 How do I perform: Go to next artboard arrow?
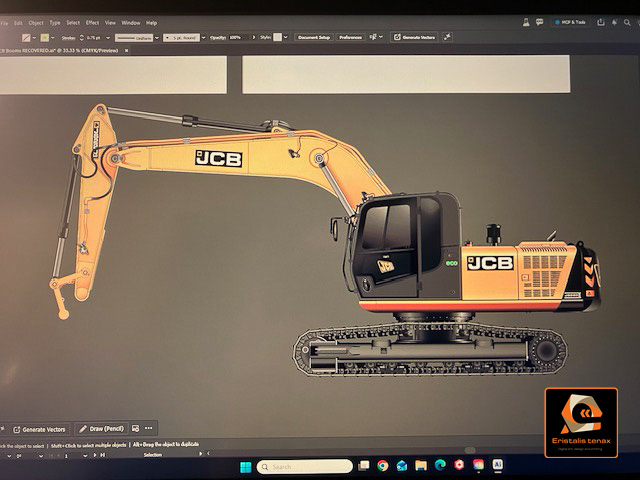point(96,455)
